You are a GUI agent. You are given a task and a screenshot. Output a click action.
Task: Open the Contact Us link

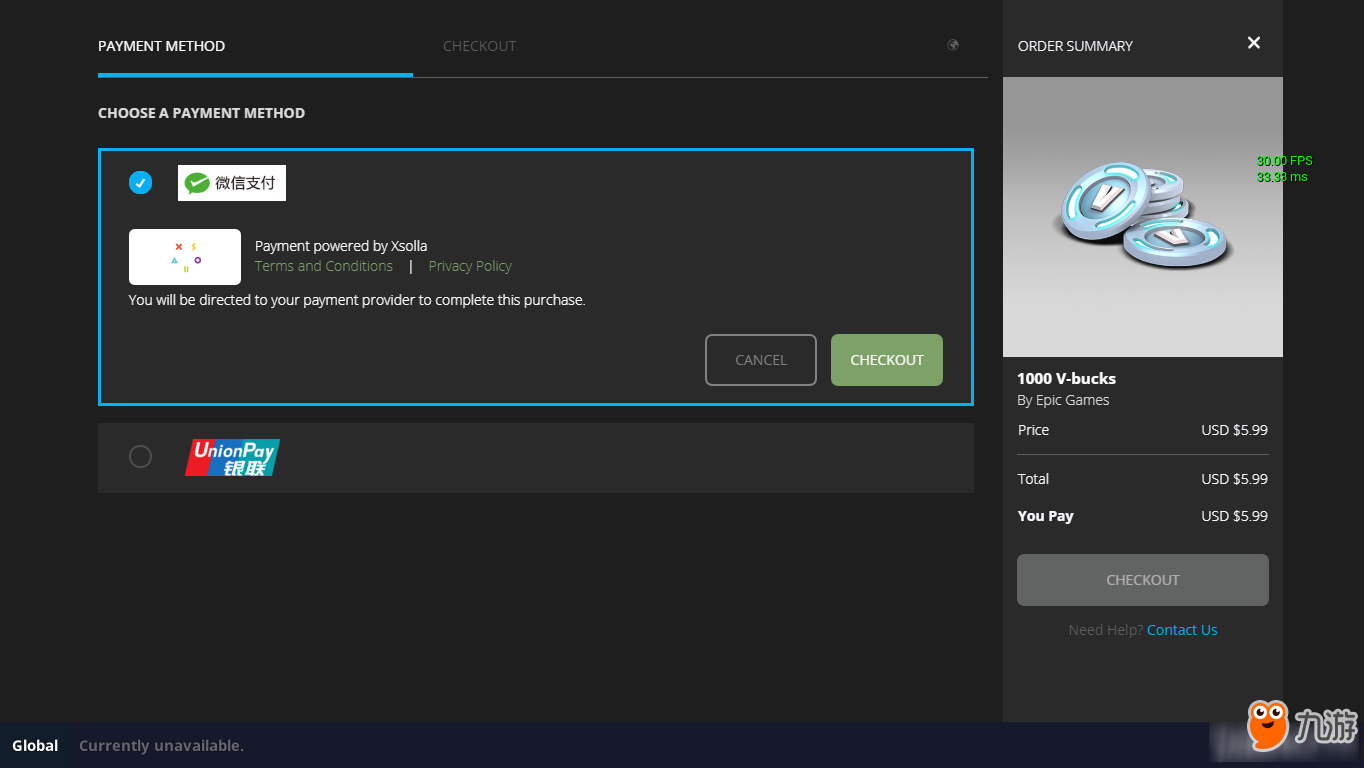pos(1182,630)
